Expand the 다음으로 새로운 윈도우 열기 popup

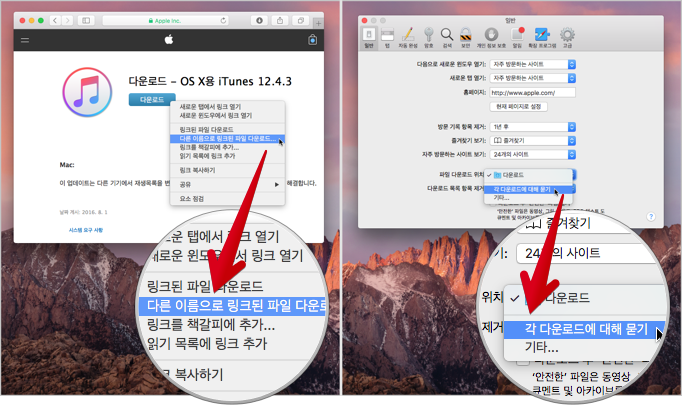pyautogui.click(x=532, y=64)
